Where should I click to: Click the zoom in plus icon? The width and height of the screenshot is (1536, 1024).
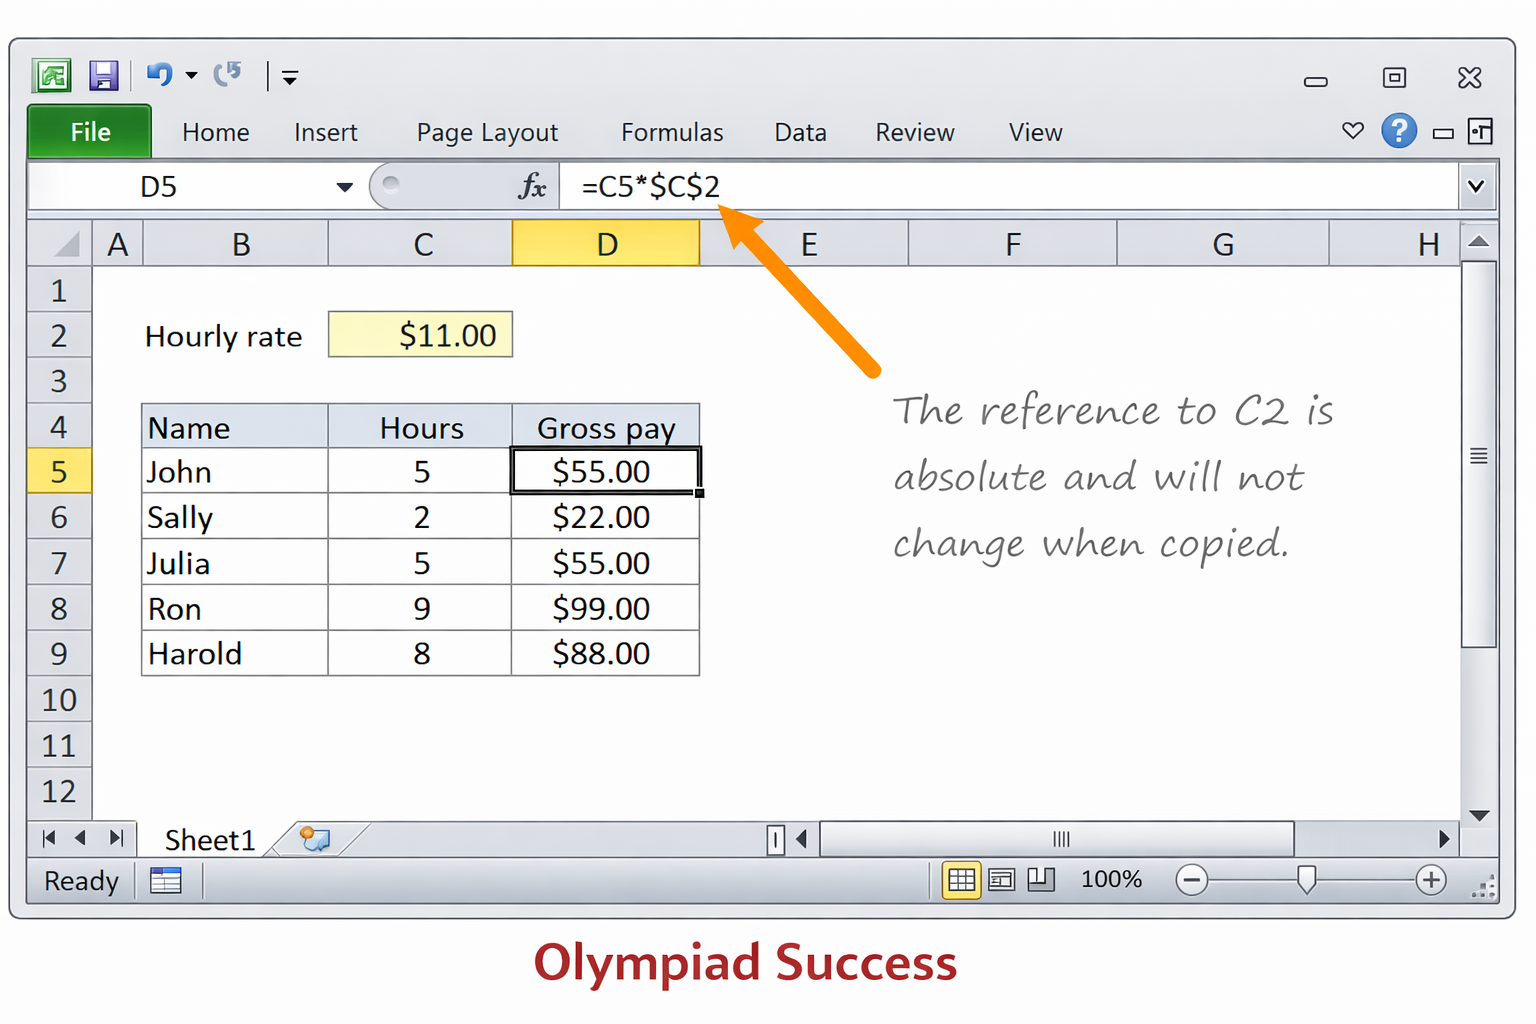click(1430, 880)
